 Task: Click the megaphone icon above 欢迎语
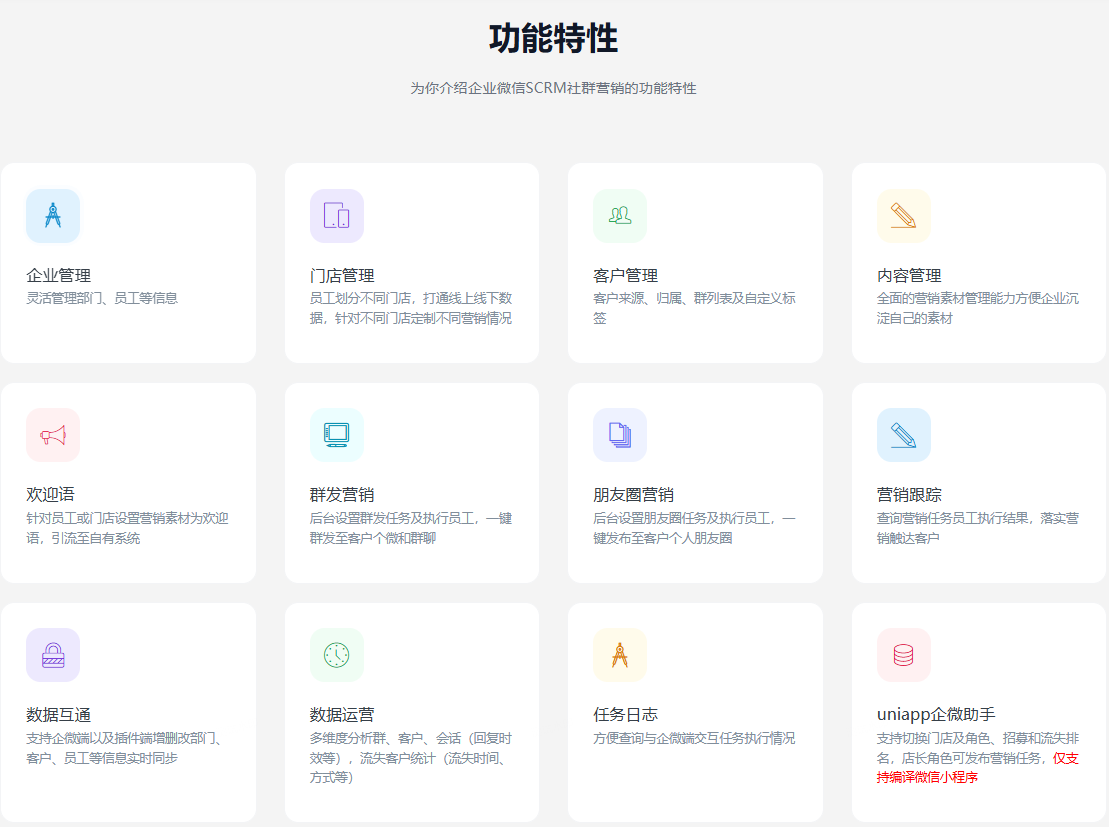53,435
